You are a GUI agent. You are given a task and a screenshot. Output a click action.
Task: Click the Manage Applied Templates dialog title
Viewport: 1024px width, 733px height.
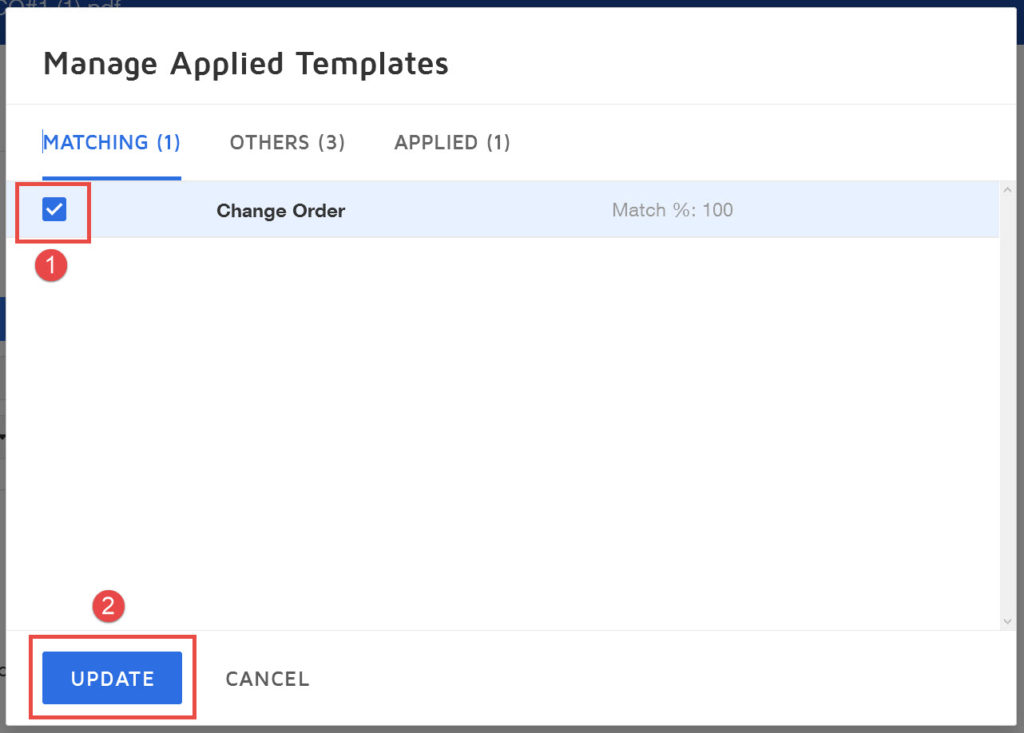pyautogui.click(x=246, y=64)
